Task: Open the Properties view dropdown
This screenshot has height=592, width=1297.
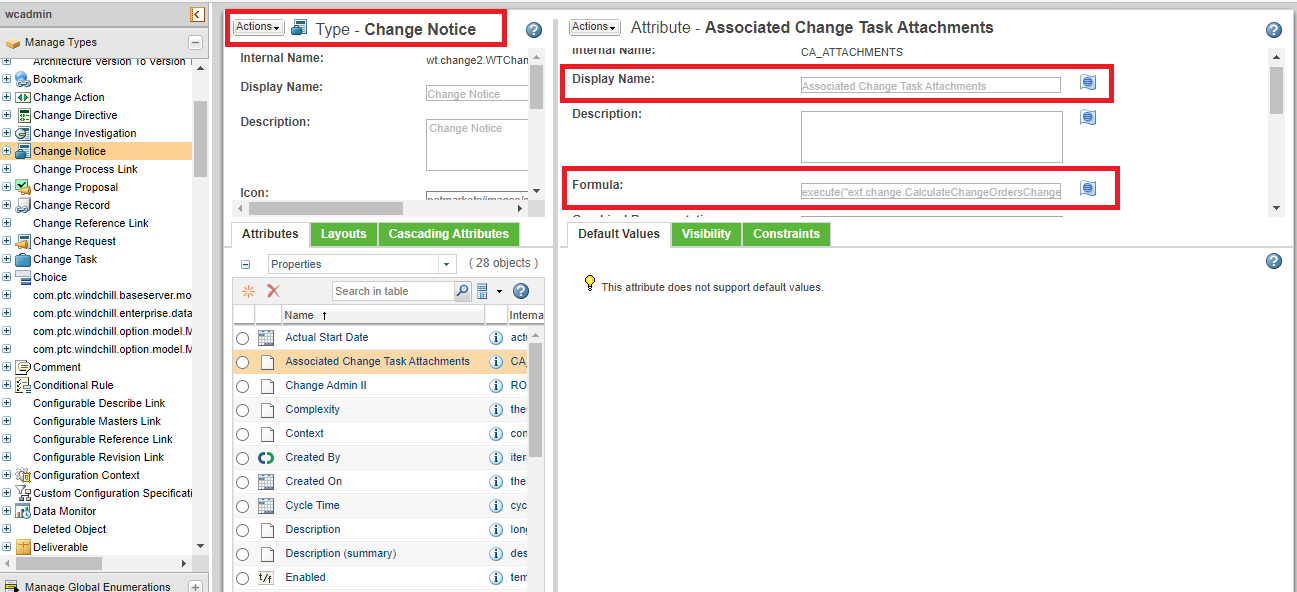Action: pos(444,263)
